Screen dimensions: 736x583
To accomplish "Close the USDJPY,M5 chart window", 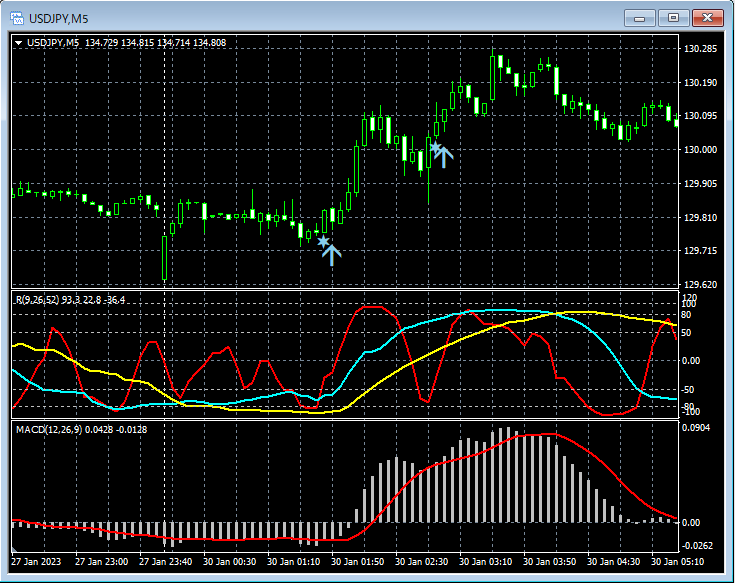I will click(707, 17).
